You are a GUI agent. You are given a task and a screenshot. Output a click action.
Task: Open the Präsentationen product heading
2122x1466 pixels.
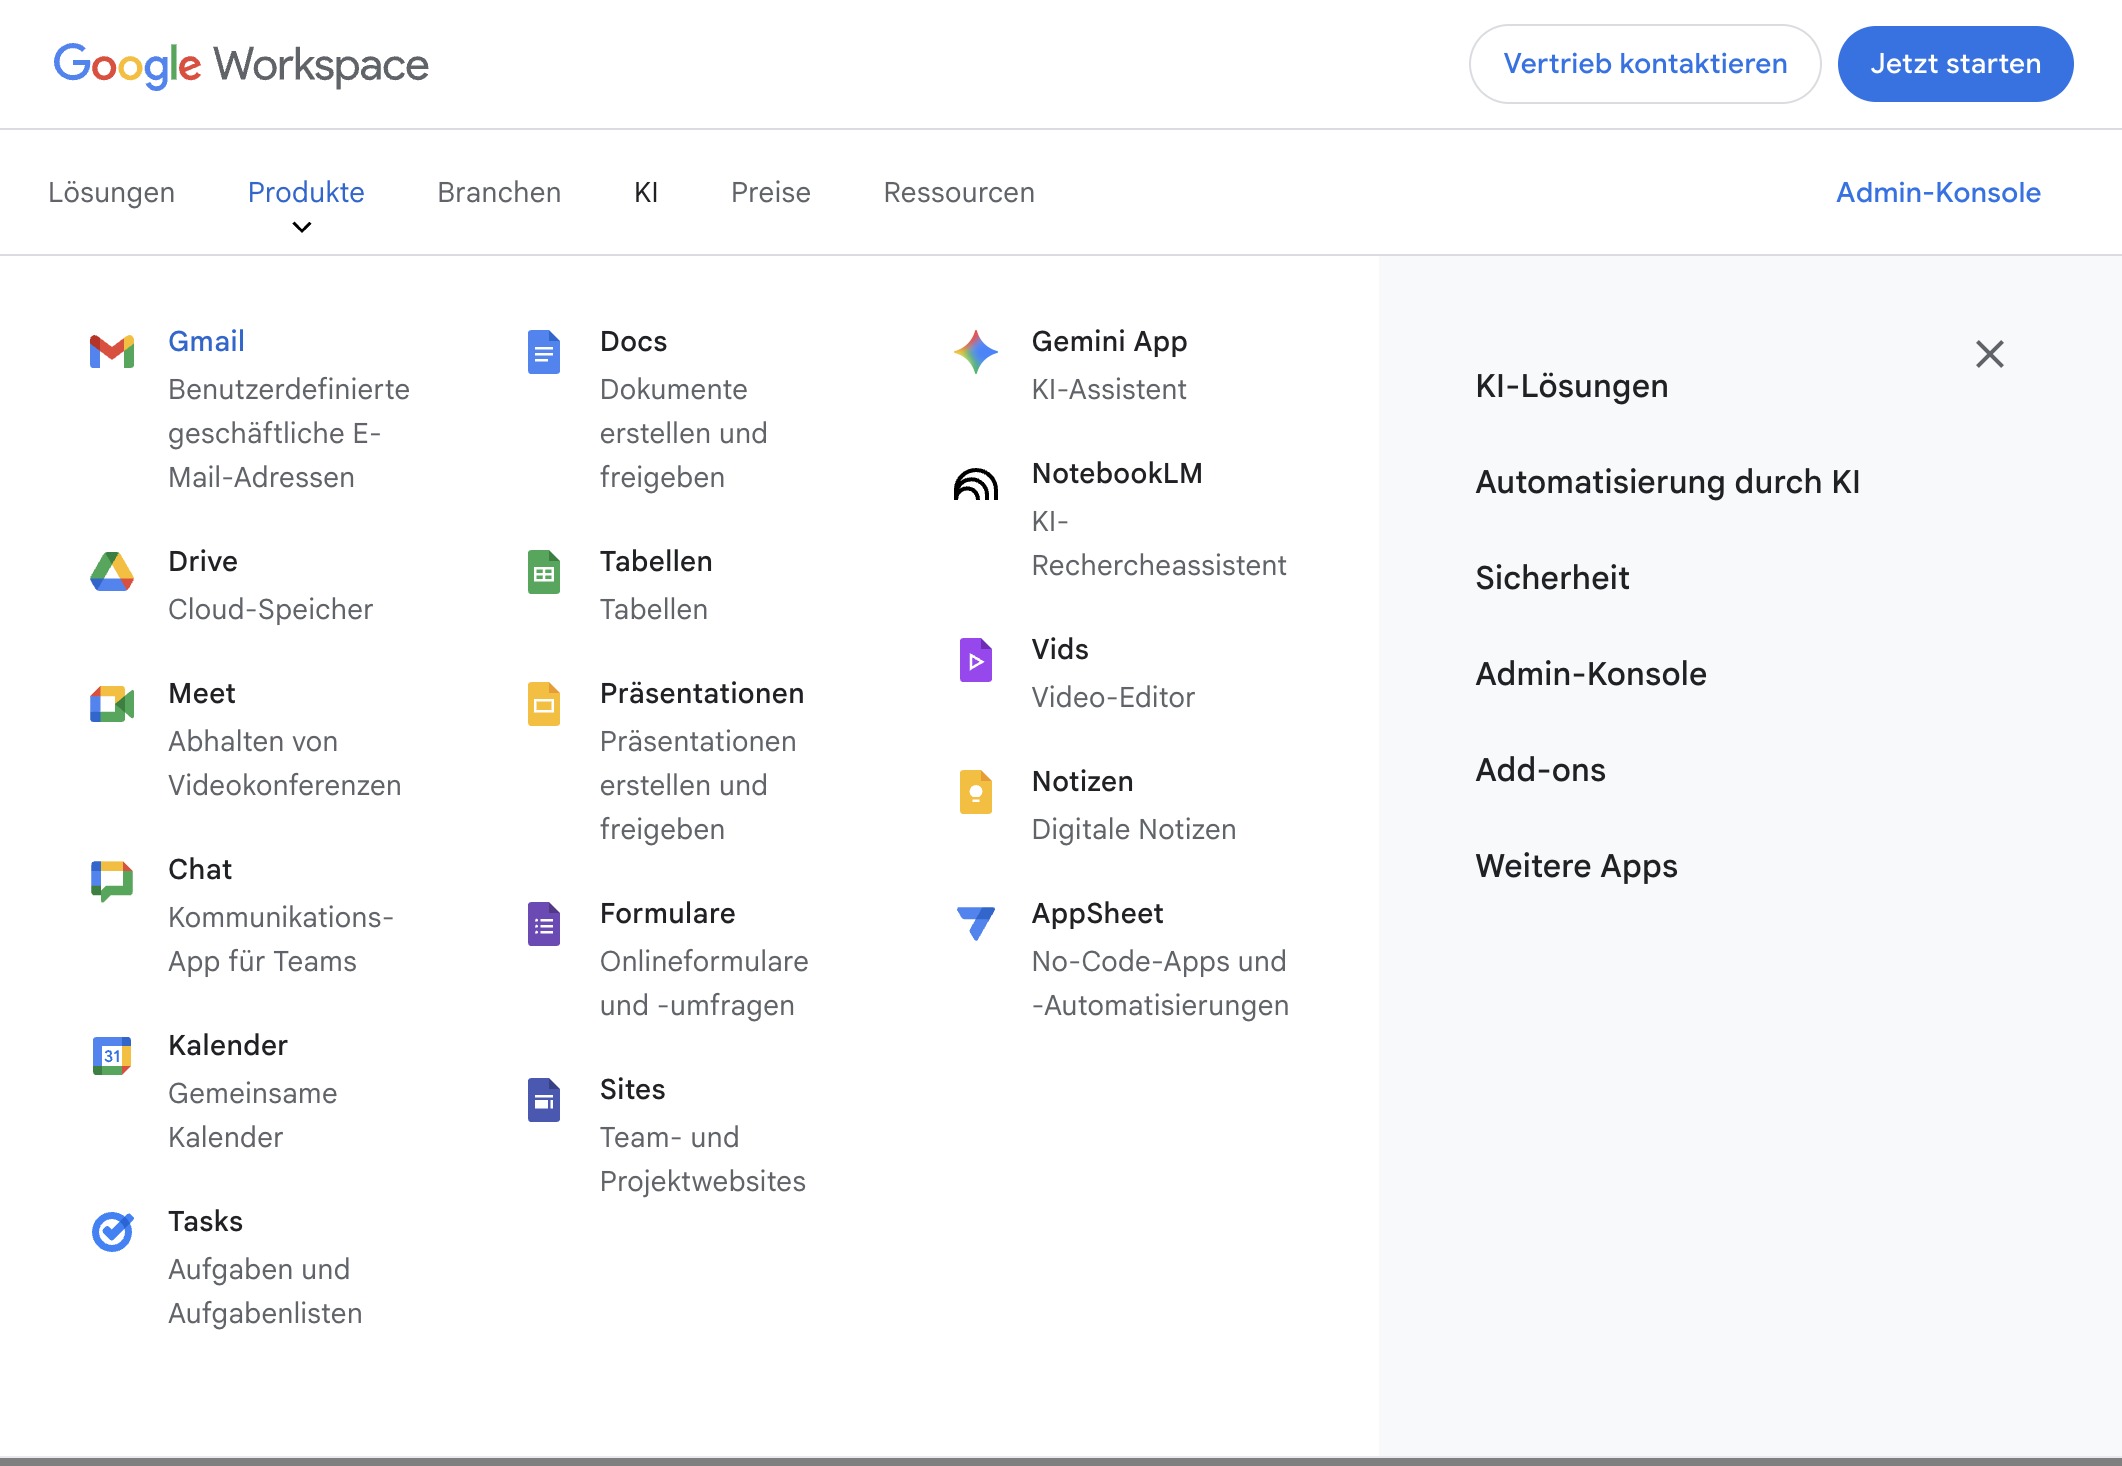[702, 693]
